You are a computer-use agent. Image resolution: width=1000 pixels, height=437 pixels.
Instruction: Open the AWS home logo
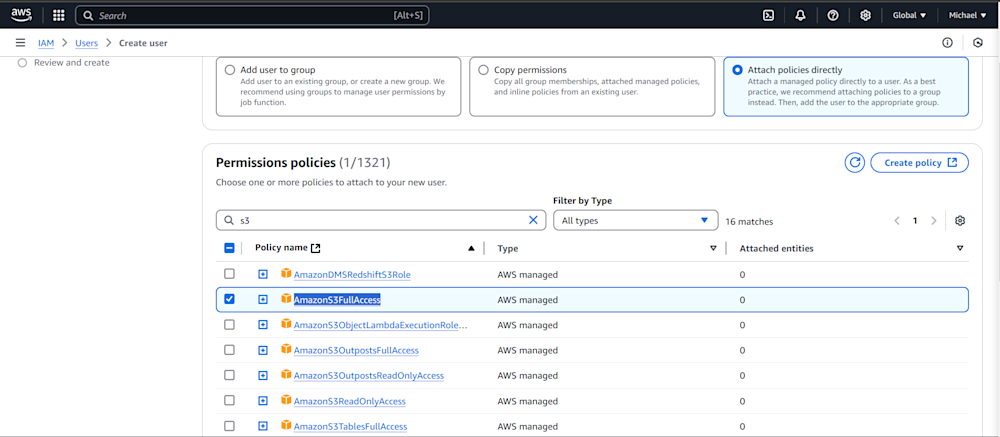(21, 15)
